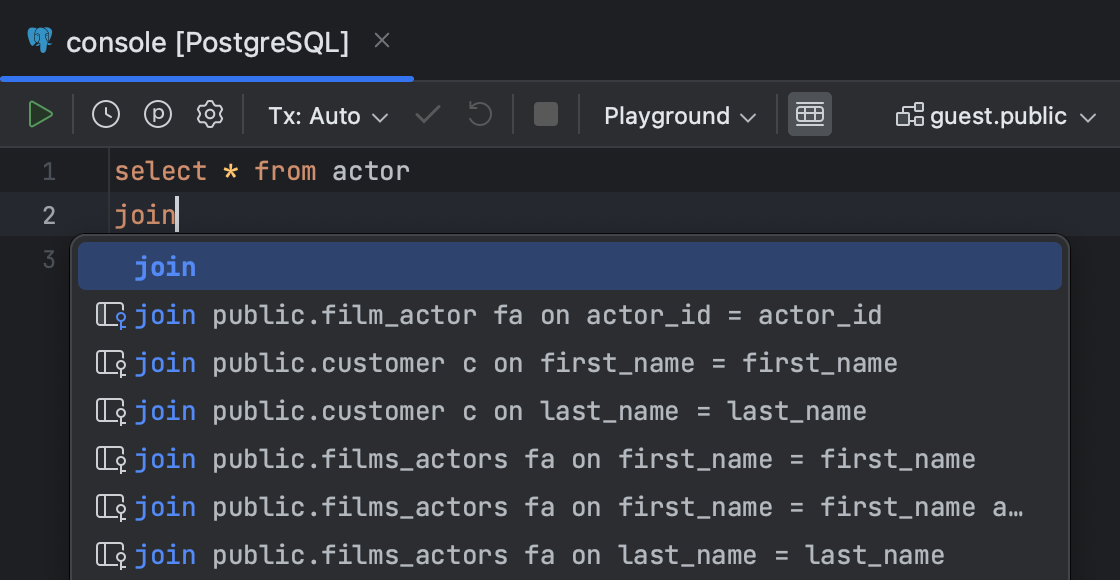Open console settings gear icon

(x=209, y=115)
